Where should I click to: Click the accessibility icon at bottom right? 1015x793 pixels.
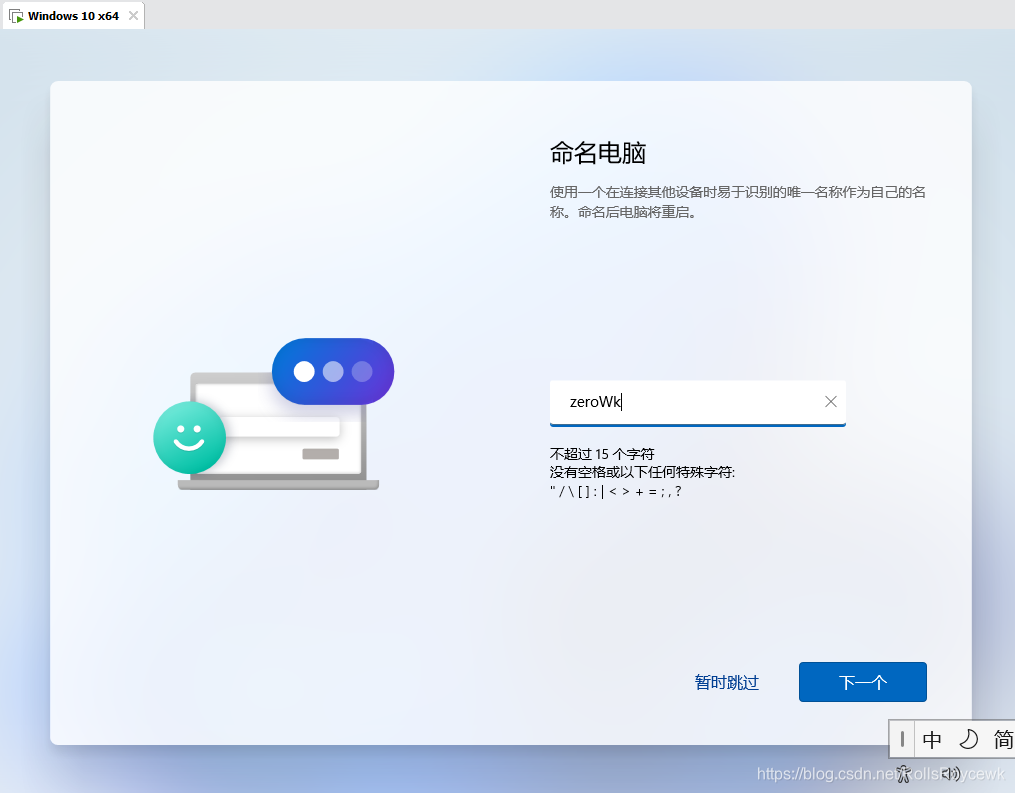click(x=904, y=774)
